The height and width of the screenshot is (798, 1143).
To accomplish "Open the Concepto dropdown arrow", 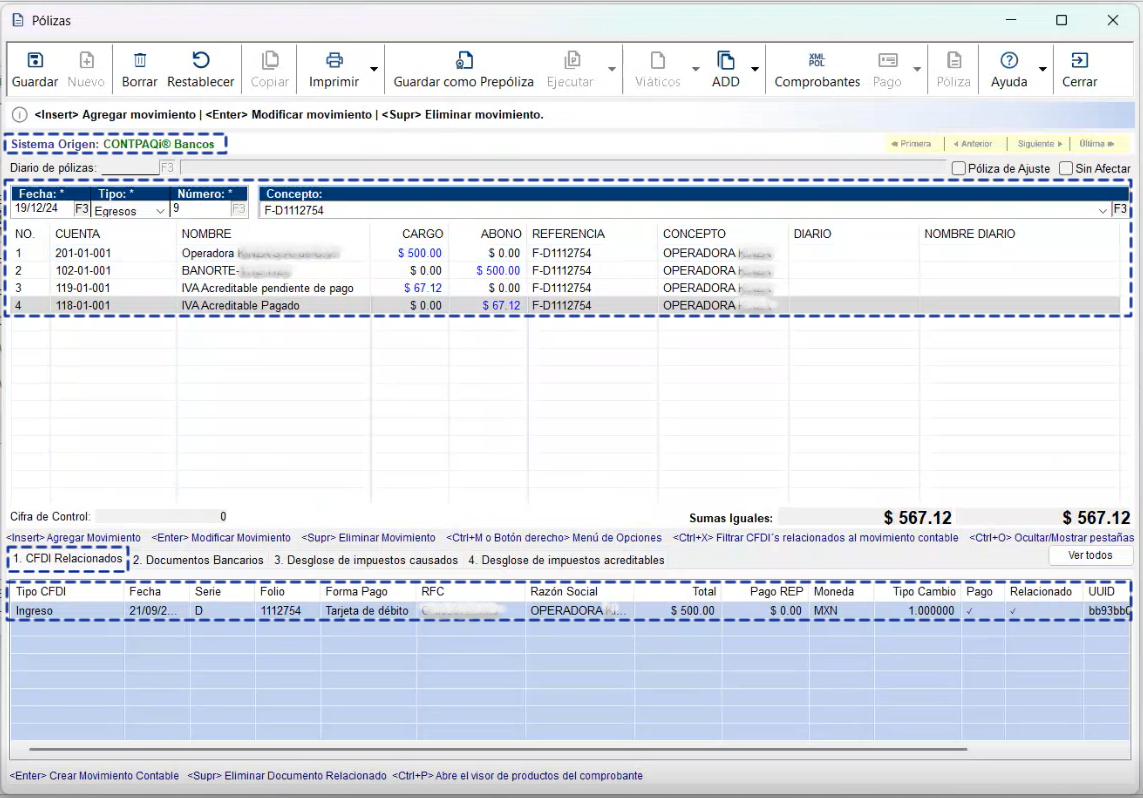I will click(1103, 211).
